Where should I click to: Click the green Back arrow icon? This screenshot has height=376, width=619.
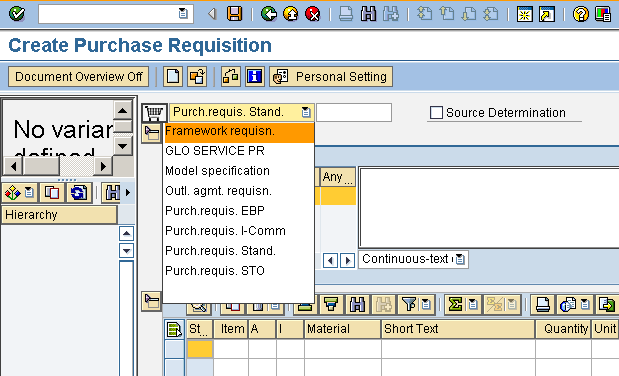[269, 14]
